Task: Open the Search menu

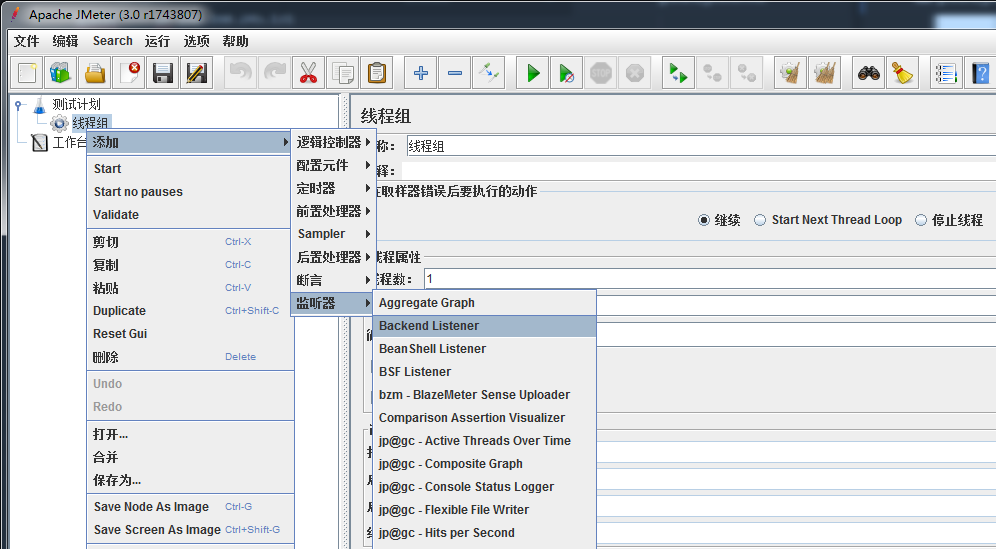Action: click(x=112, y=41)
